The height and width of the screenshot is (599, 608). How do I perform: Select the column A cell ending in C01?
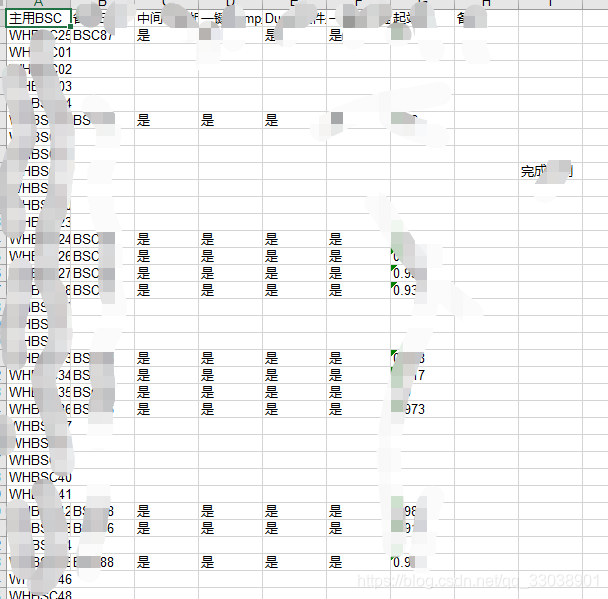point(38,52)
